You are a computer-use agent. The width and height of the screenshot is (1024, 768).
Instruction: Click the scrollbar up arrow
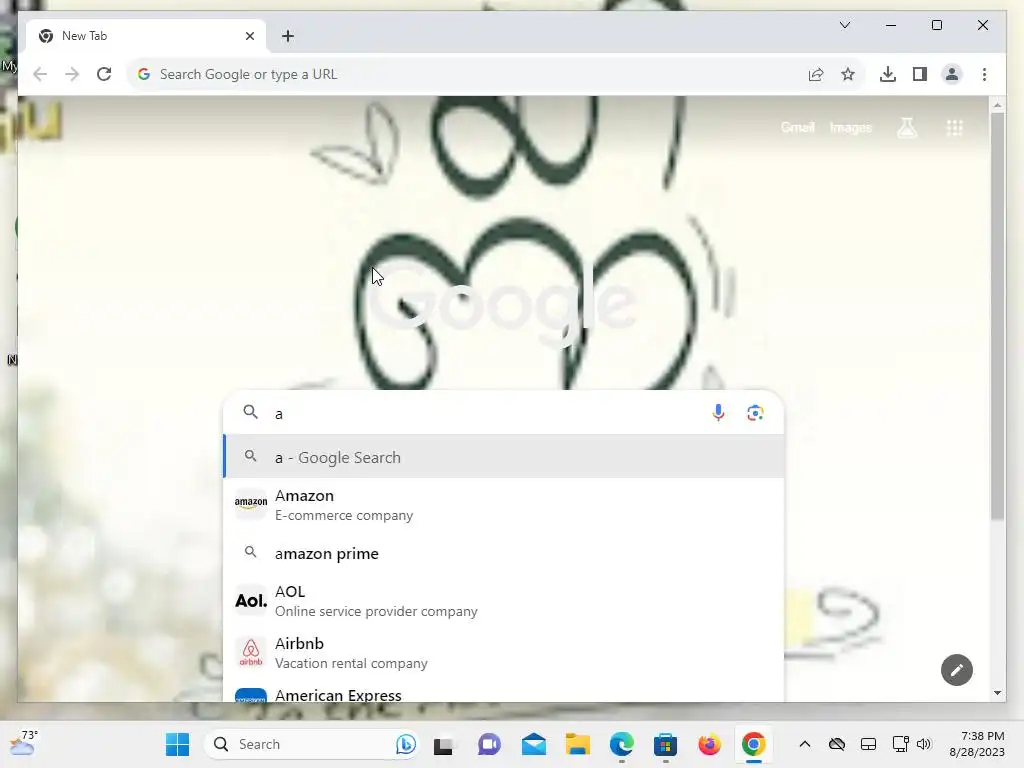point(997,104)
